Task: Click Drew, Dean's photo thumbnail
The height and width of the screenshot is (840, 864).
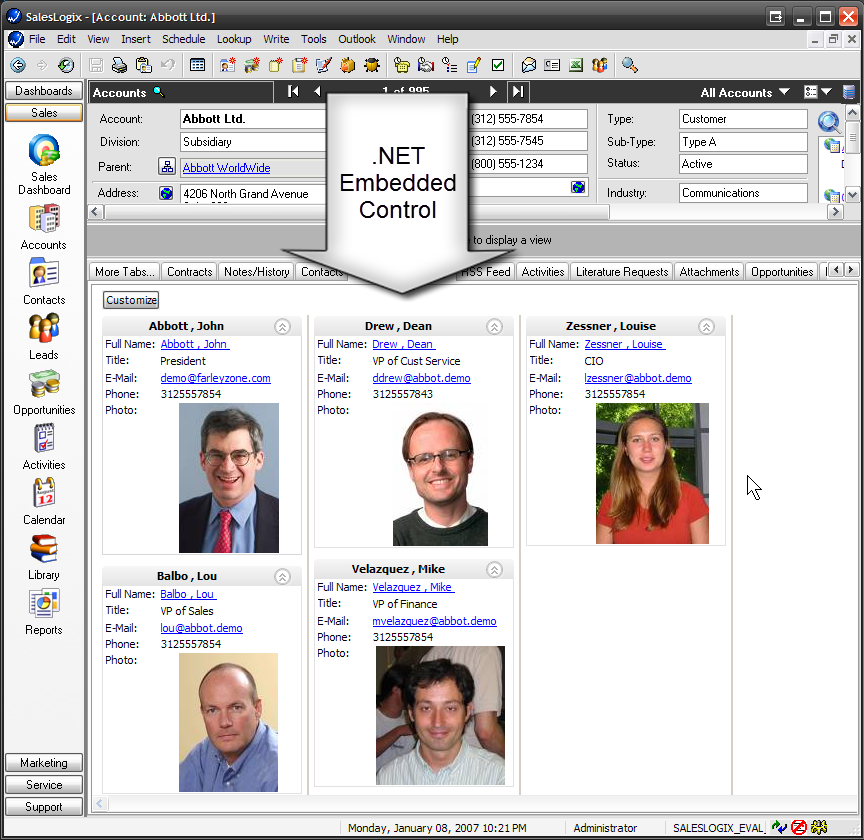Action: click(x=440, y=475)
